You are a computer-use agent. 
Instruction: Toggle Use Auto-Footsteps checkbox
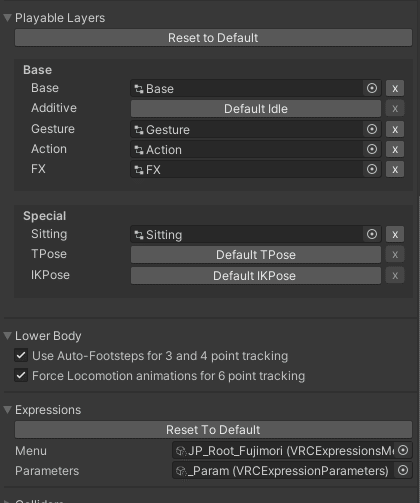(21, 355)
